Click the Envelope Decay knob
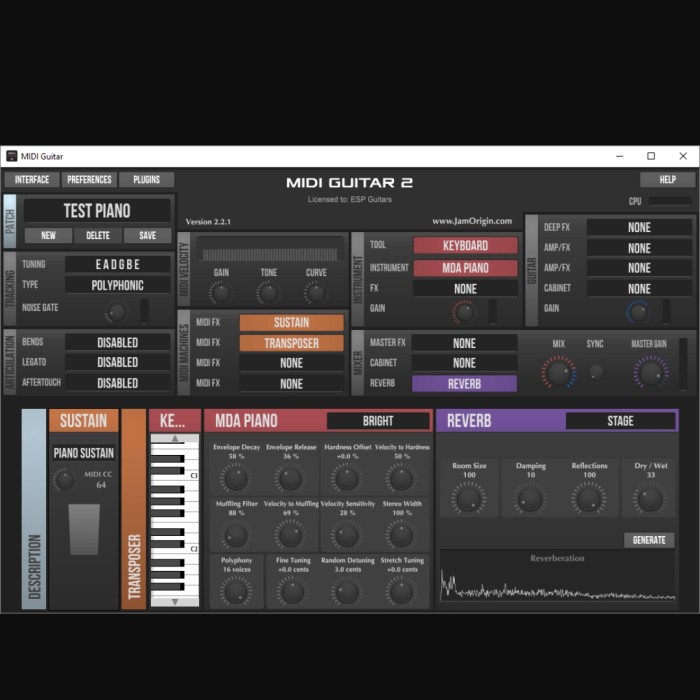Viewport: 700px width, 700px height. 235,479
